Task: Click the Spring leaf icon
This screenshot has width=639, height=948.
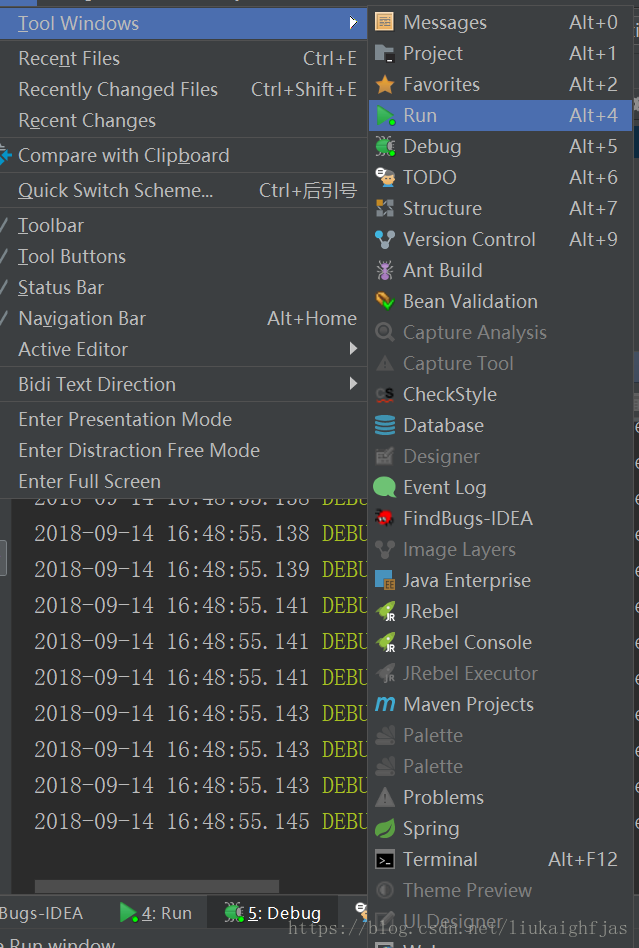Action: (384, 828)
